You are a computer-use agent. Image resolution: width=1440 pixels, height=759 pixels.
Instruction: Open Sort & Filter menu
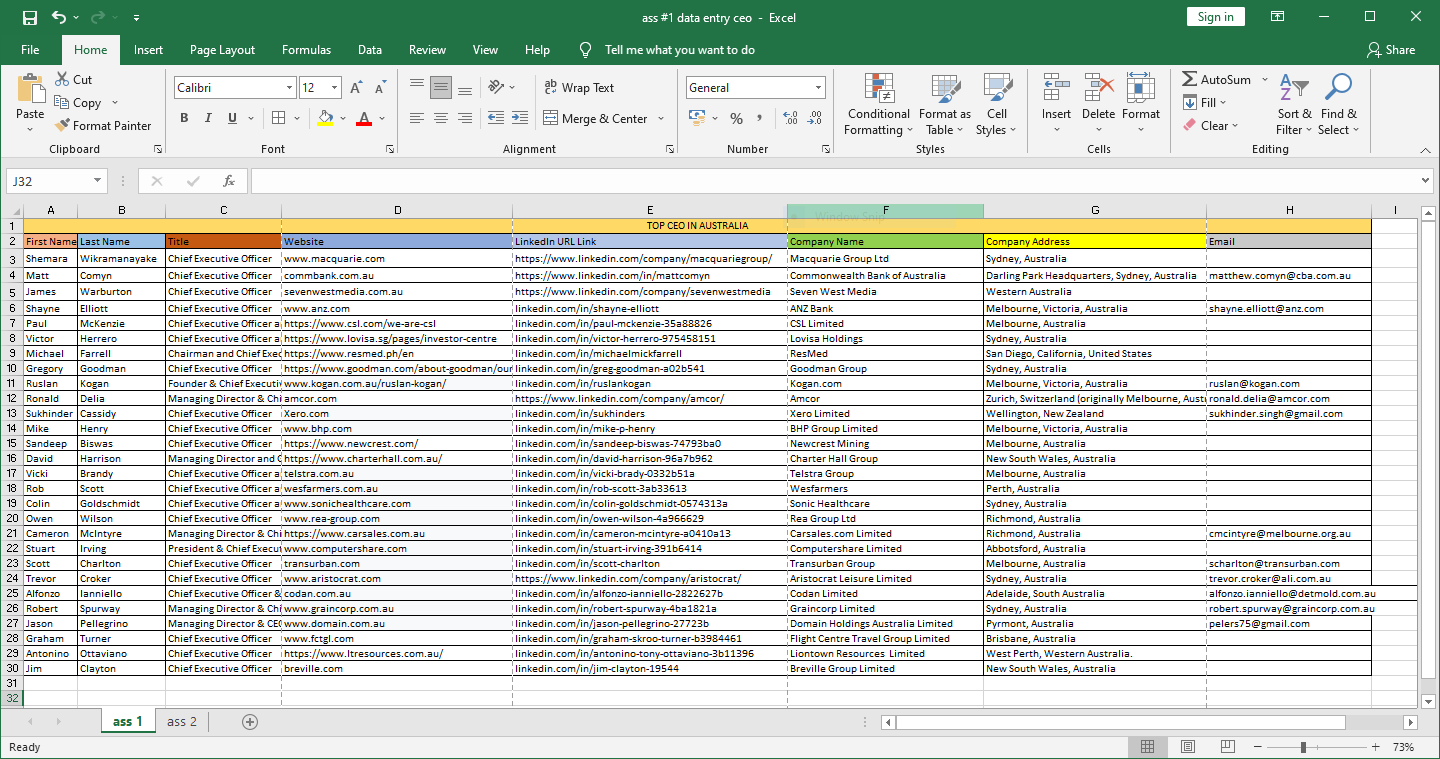tap(1294, 105)
